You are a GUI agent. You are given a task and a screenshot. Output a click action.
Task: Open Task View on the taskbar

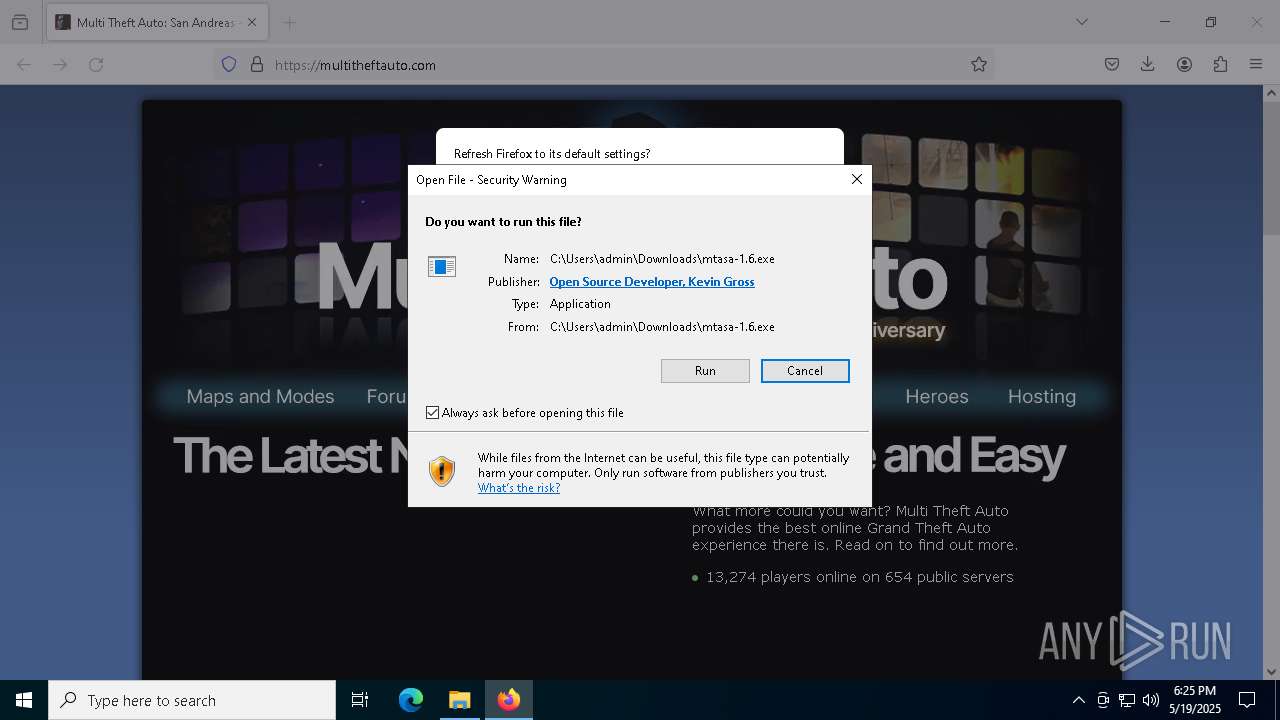pyautogui.click(x=360, y=700)
